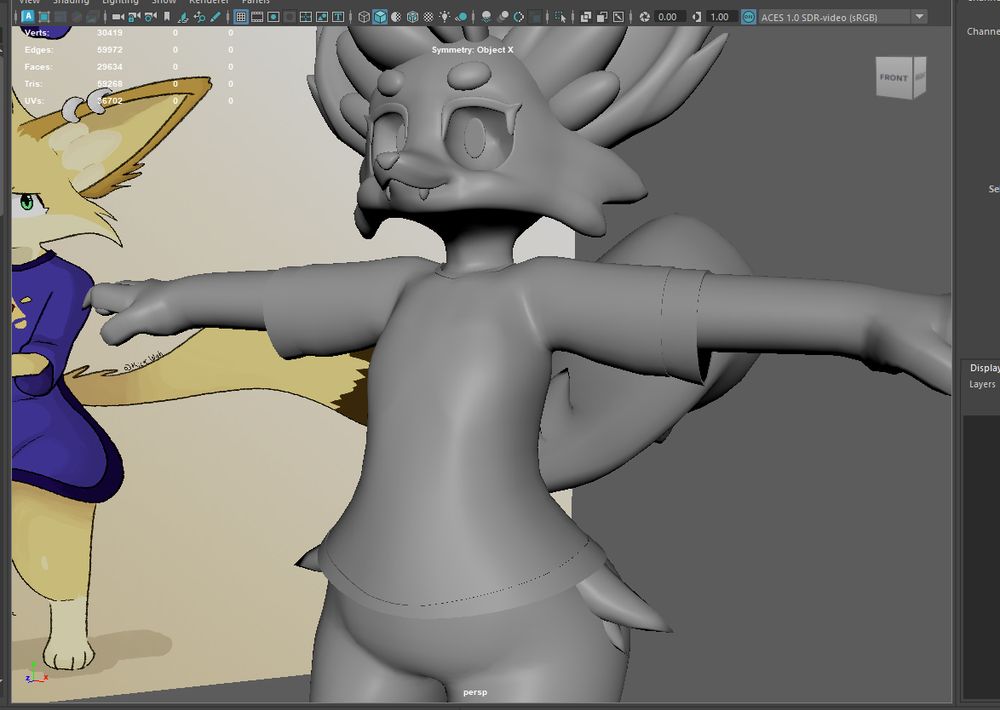Click the right side face of the view cube

pos(920,77)
